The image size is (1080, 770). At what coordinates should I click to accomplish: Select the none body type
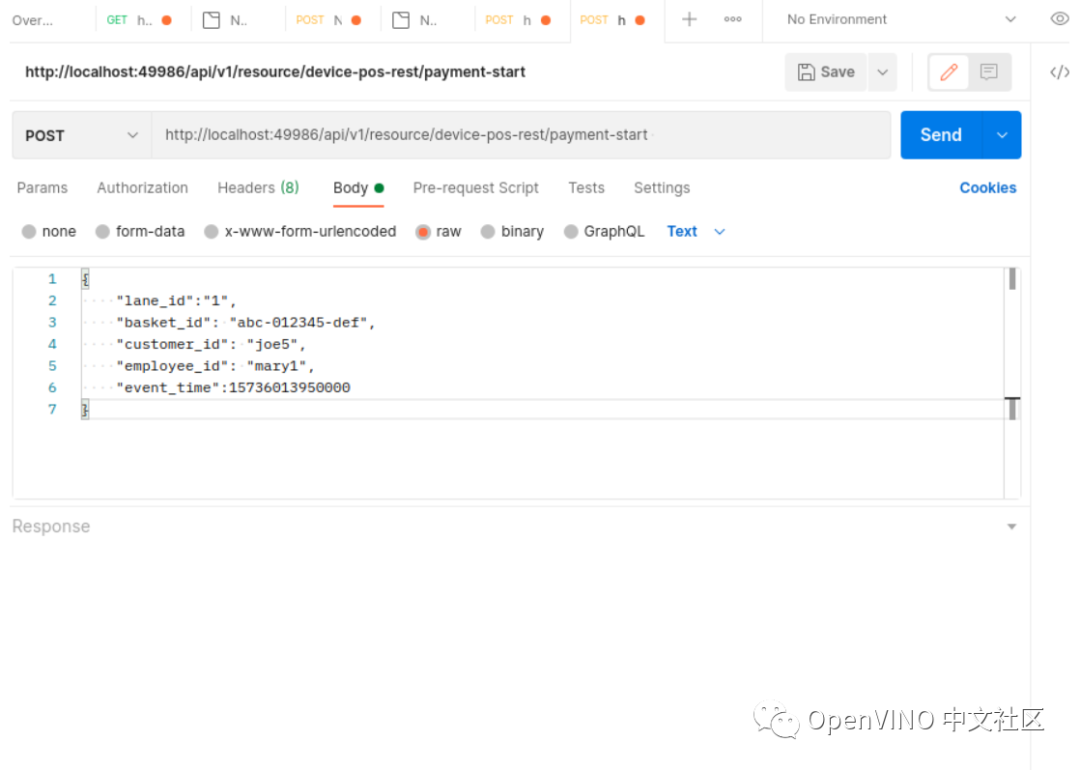(29, 231)
